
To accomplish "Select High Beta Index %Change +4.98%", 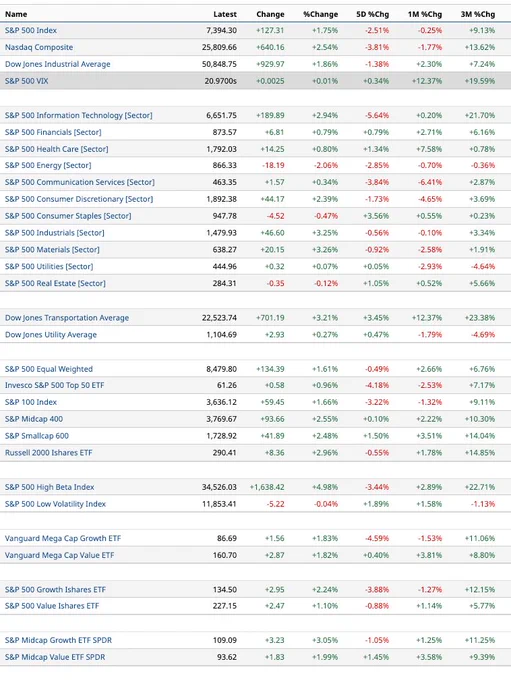I will click(x=325, y=487).
